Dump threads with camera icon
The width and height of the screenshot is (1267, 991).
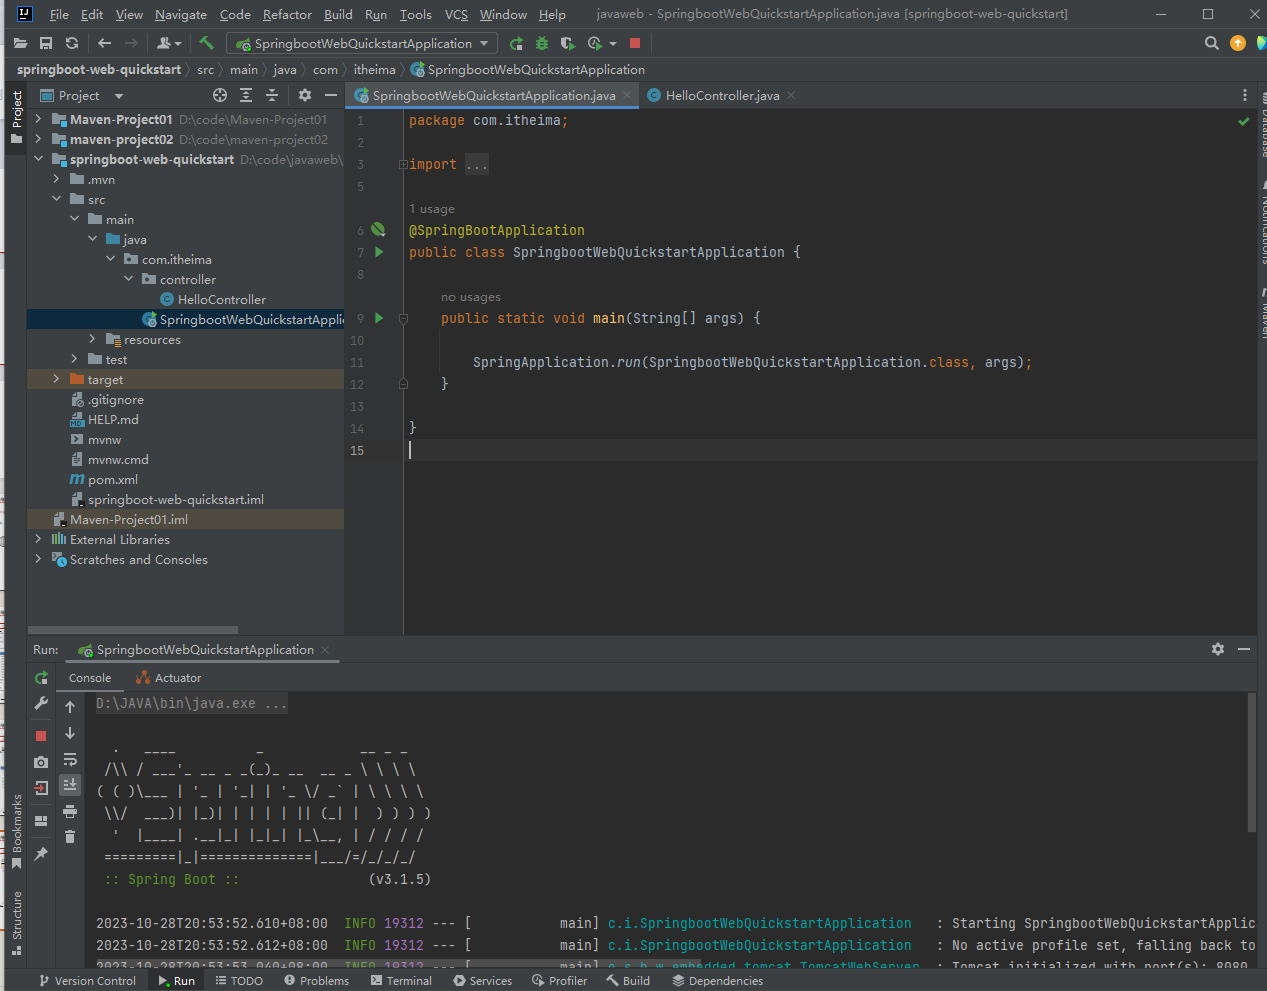tap(41, 762)
